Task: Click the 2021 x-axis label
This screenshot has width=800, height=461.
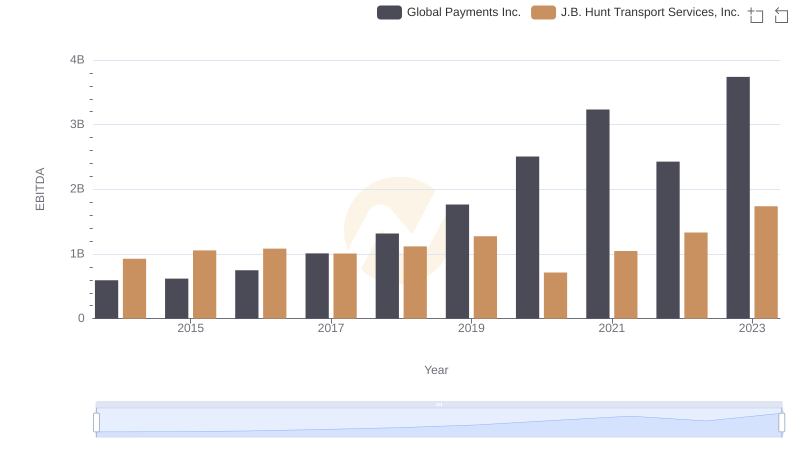Action: click(x=612, y=328)
